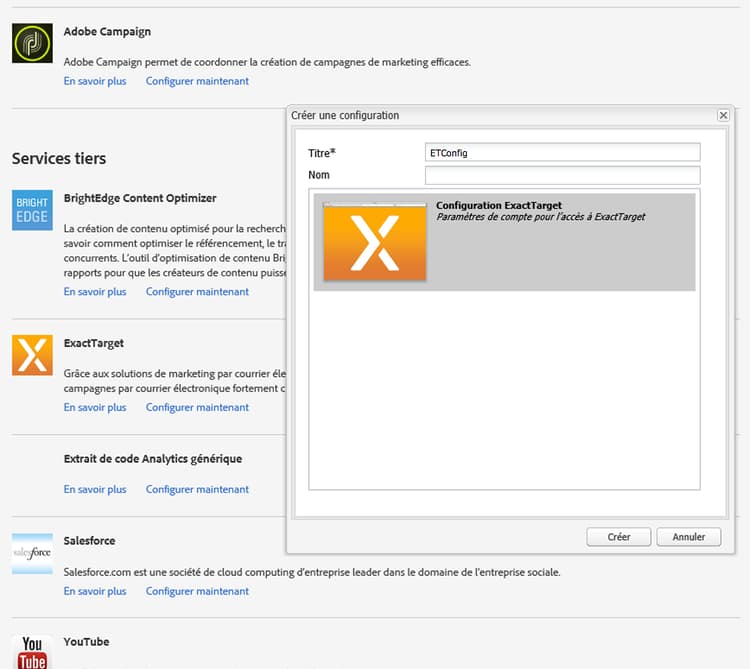Click the Créer button
Image resolution: width=750 pixels, height=669 pixels.
tap(618, 537)
